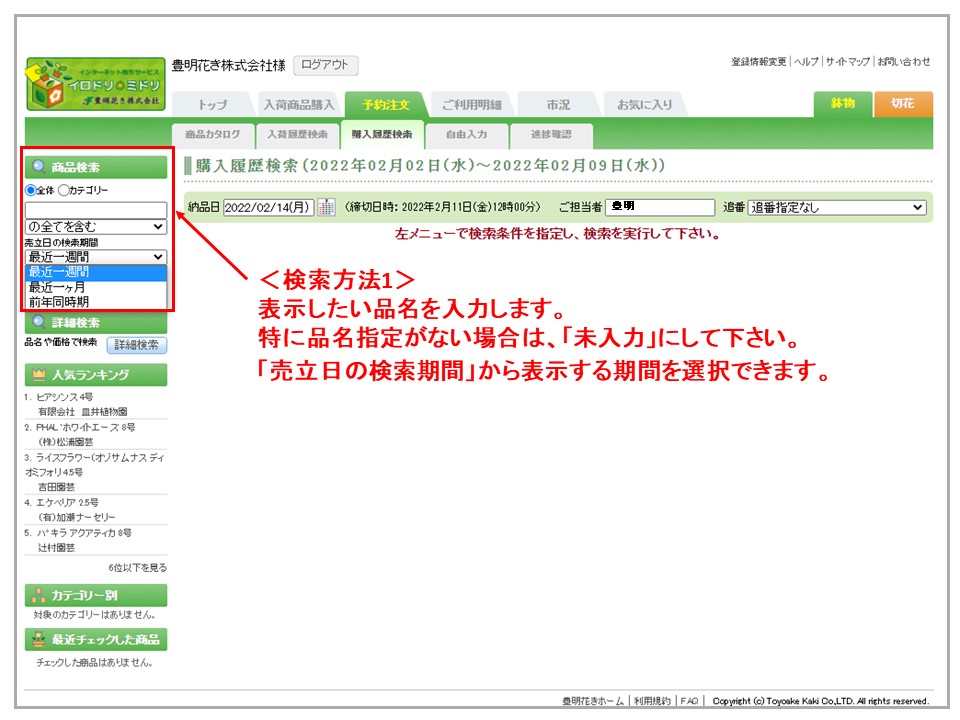
Task: Open the 入荷履歴検索 sub-tab
Action: pos(297,134)
